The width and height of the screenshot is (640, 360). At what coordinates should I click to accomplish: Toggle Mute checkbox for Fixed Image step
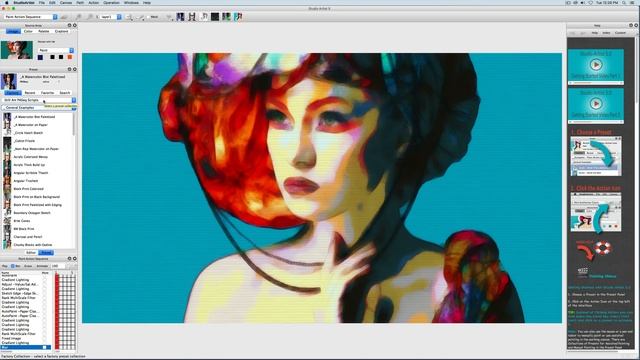(45, 338)
